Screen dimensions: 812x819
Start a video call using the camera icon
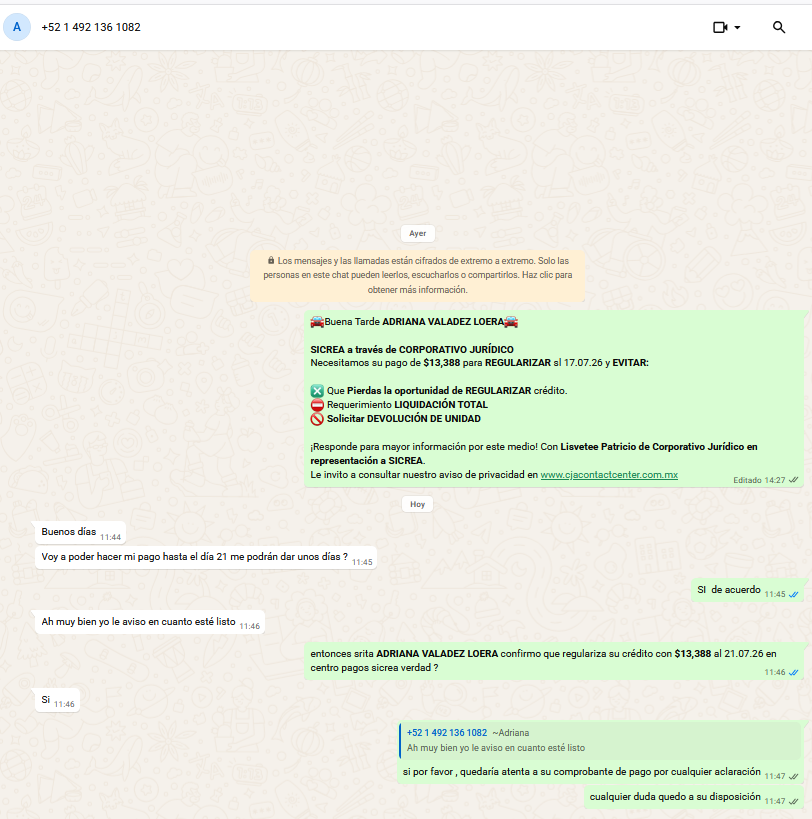[x=720, y=27]
